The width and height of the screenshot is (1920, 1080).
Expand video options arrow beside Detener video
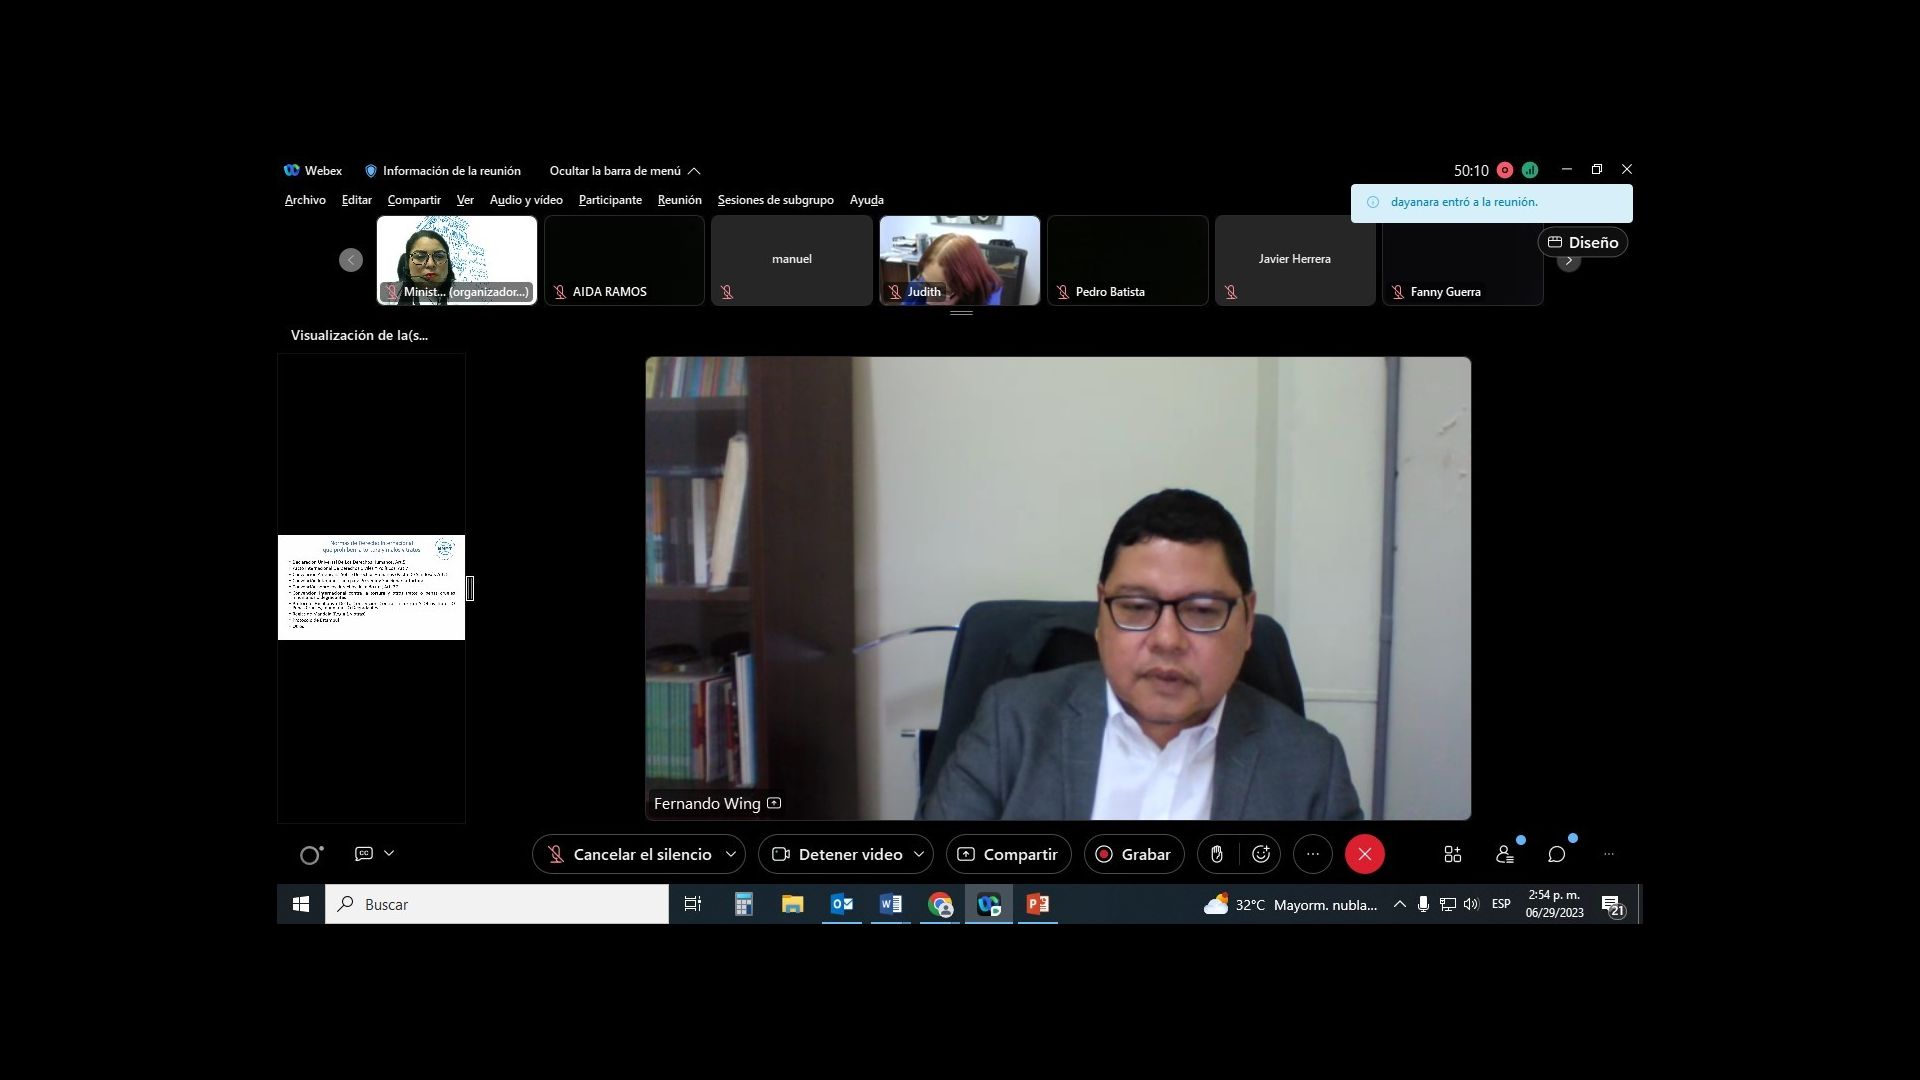click(918, 854)
